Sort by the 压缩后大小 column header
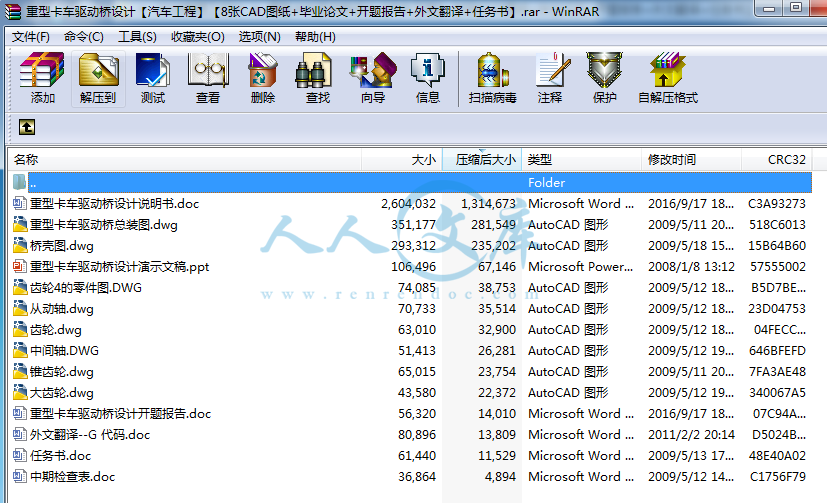827x503 pixels. 482,160
